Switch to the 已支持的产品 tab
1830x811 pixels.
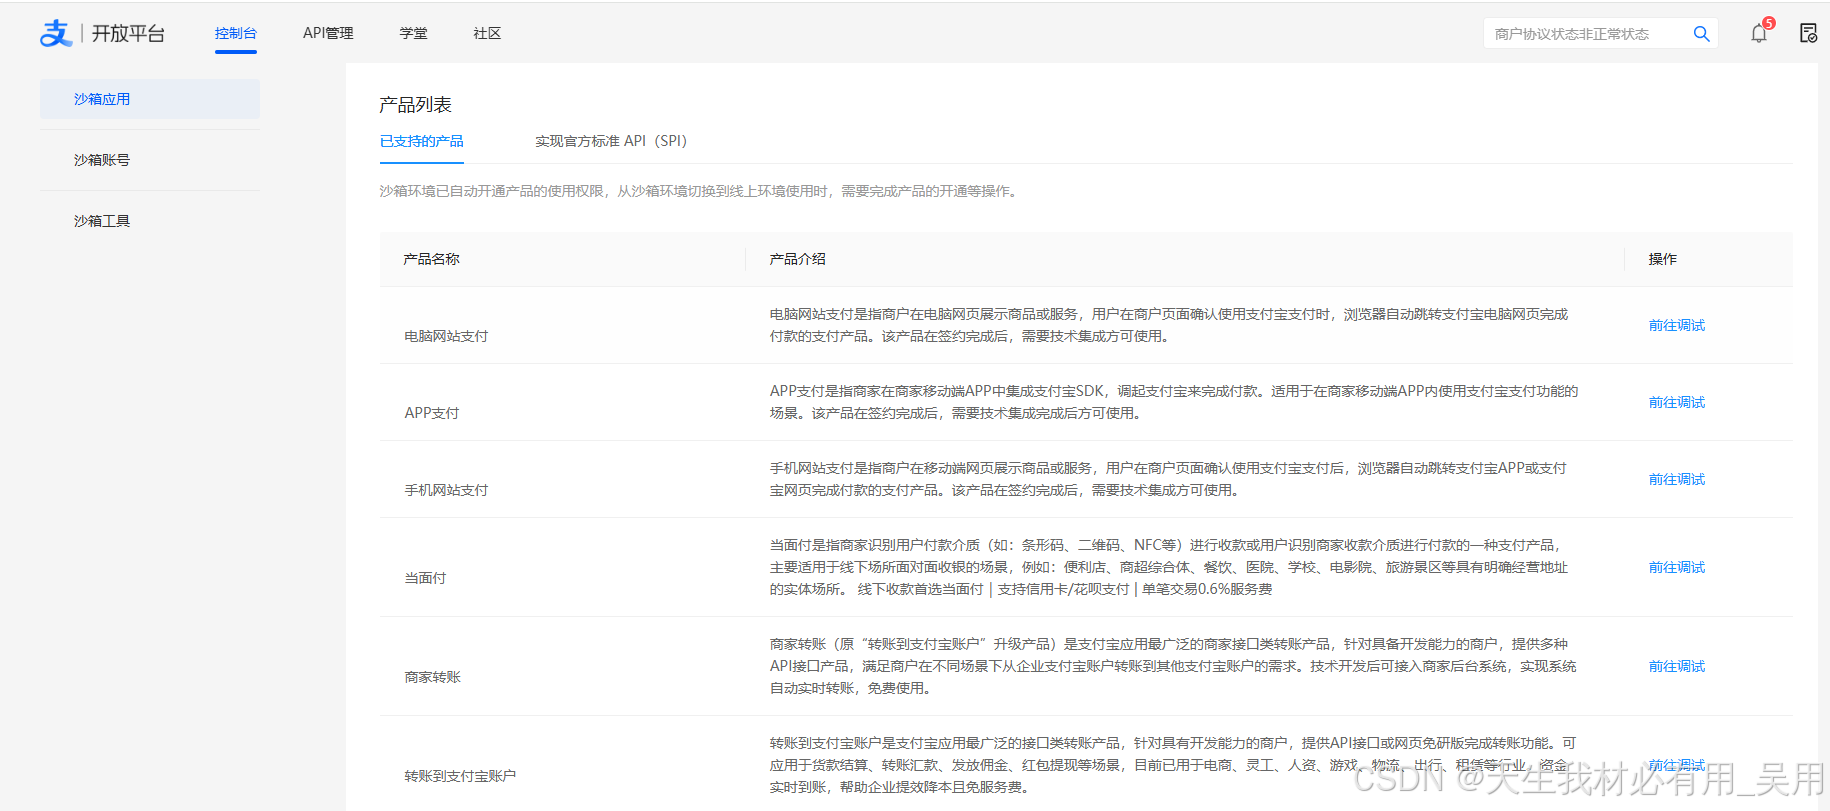pos(421,141)
